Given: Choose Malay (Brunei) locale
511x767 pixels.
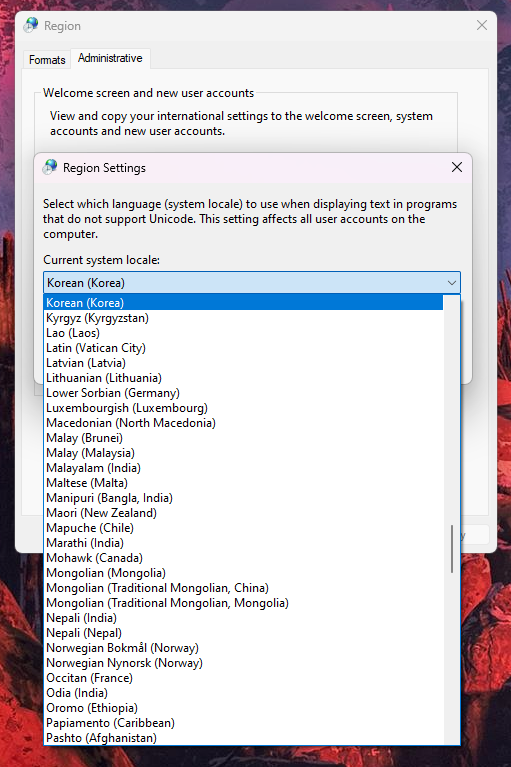Looking at the screenshot, I should point(244,438).
